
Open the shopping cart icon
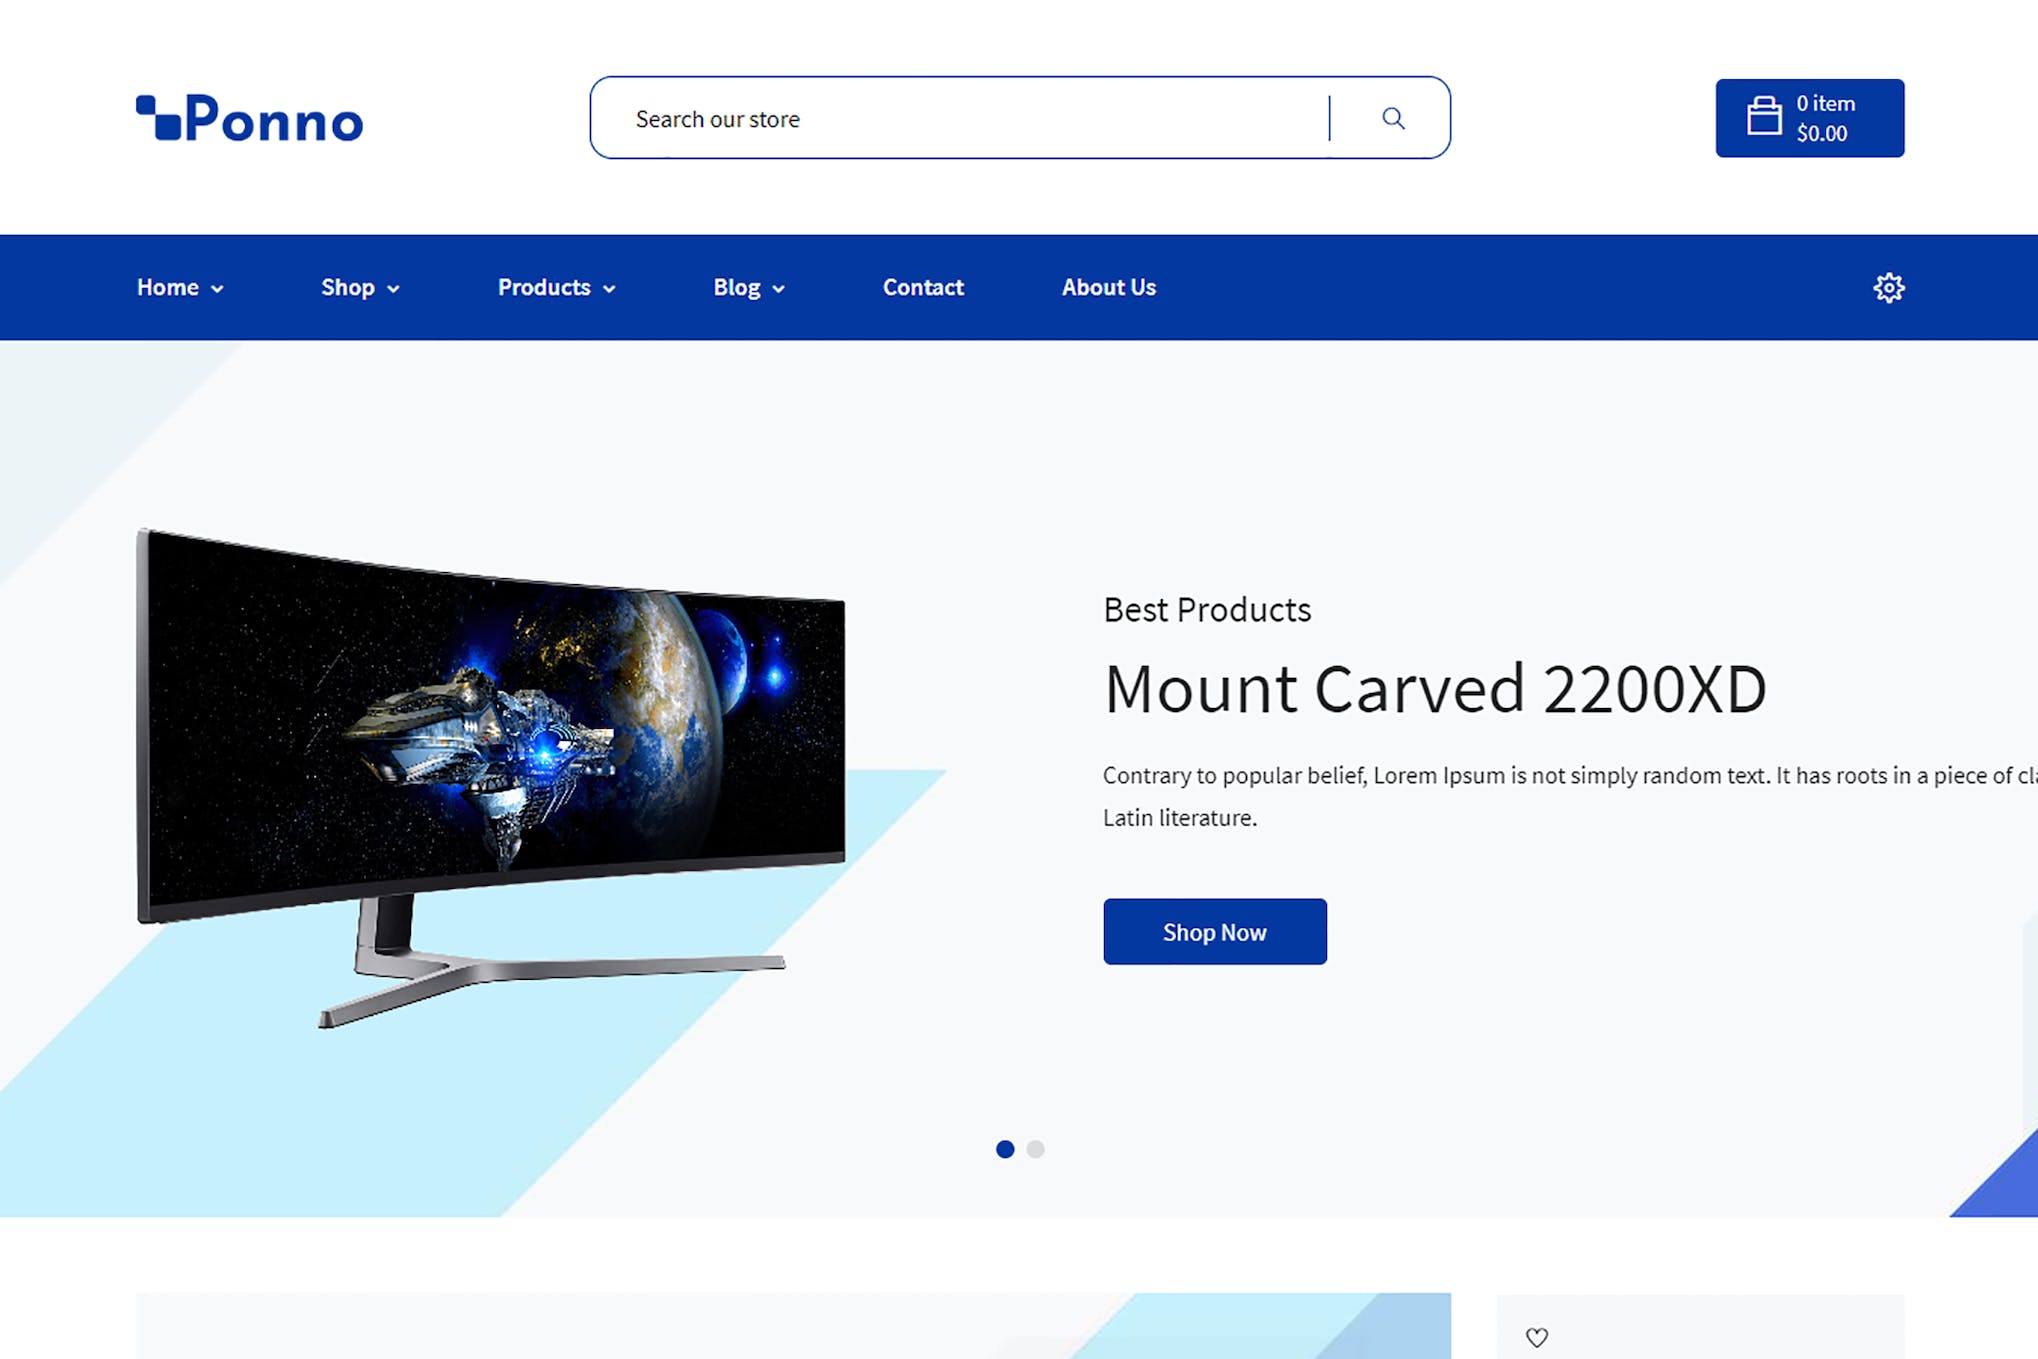coord(1764,117)
